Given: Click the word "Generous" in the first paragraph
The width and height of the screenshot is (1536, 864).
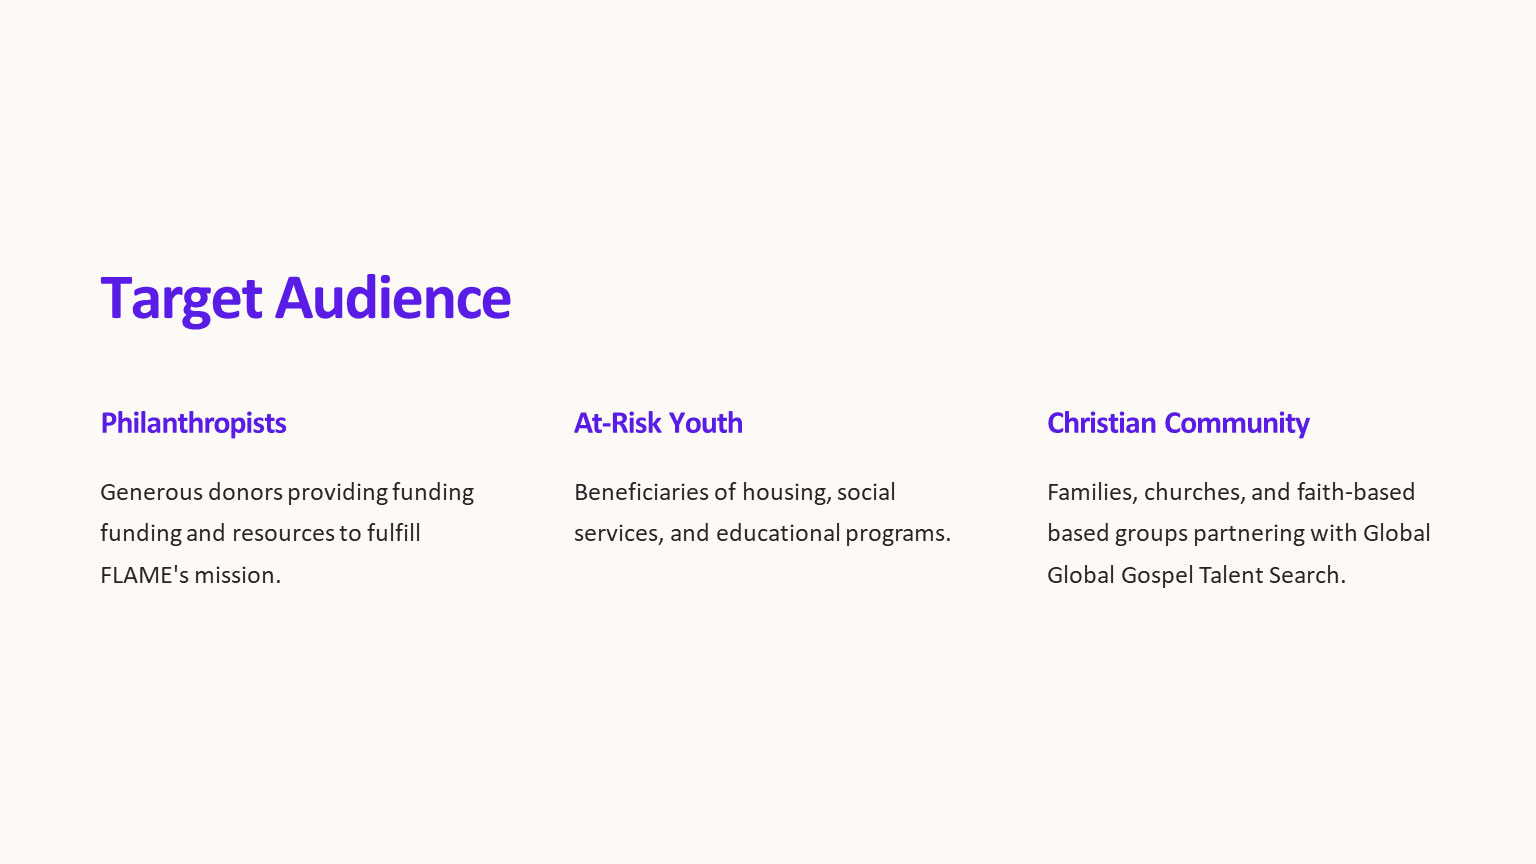Looking at the screenshot, I should 151,492.
